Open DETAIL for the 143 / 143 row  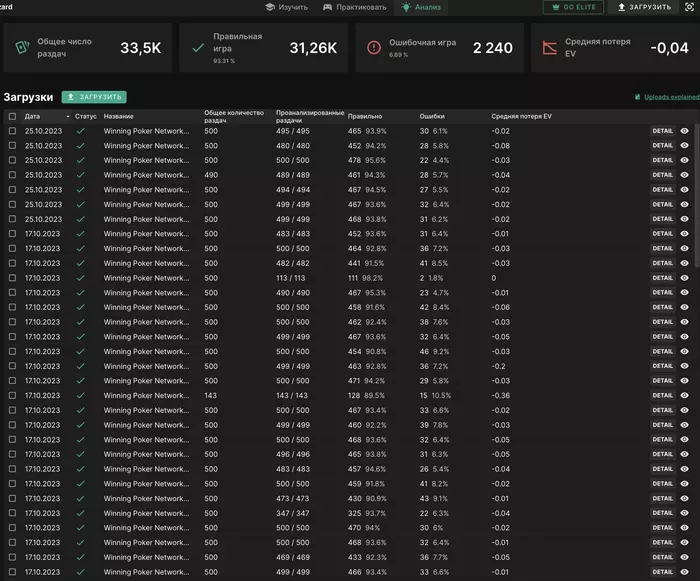662,395
